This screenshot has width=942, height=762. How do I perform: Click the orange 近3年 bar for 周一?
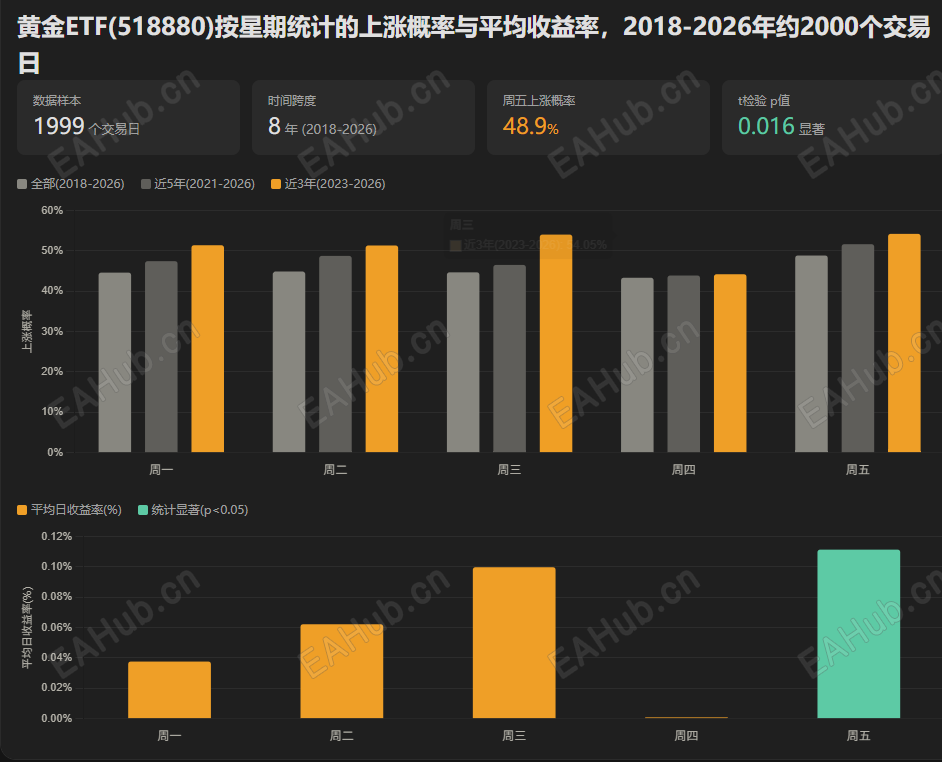(207, 349)
